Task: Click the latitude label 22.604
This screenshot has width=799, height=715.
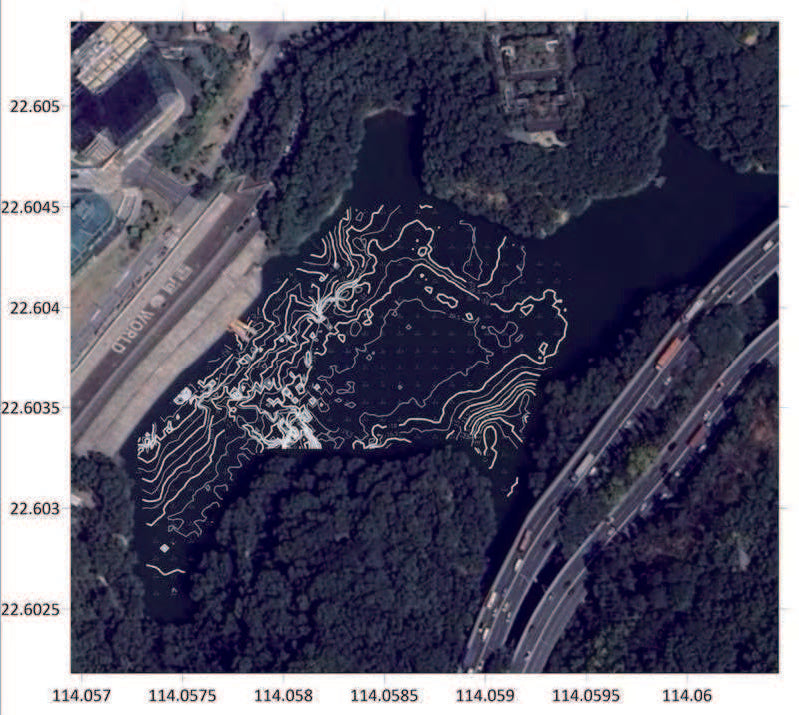Action: tap(34, 308)
